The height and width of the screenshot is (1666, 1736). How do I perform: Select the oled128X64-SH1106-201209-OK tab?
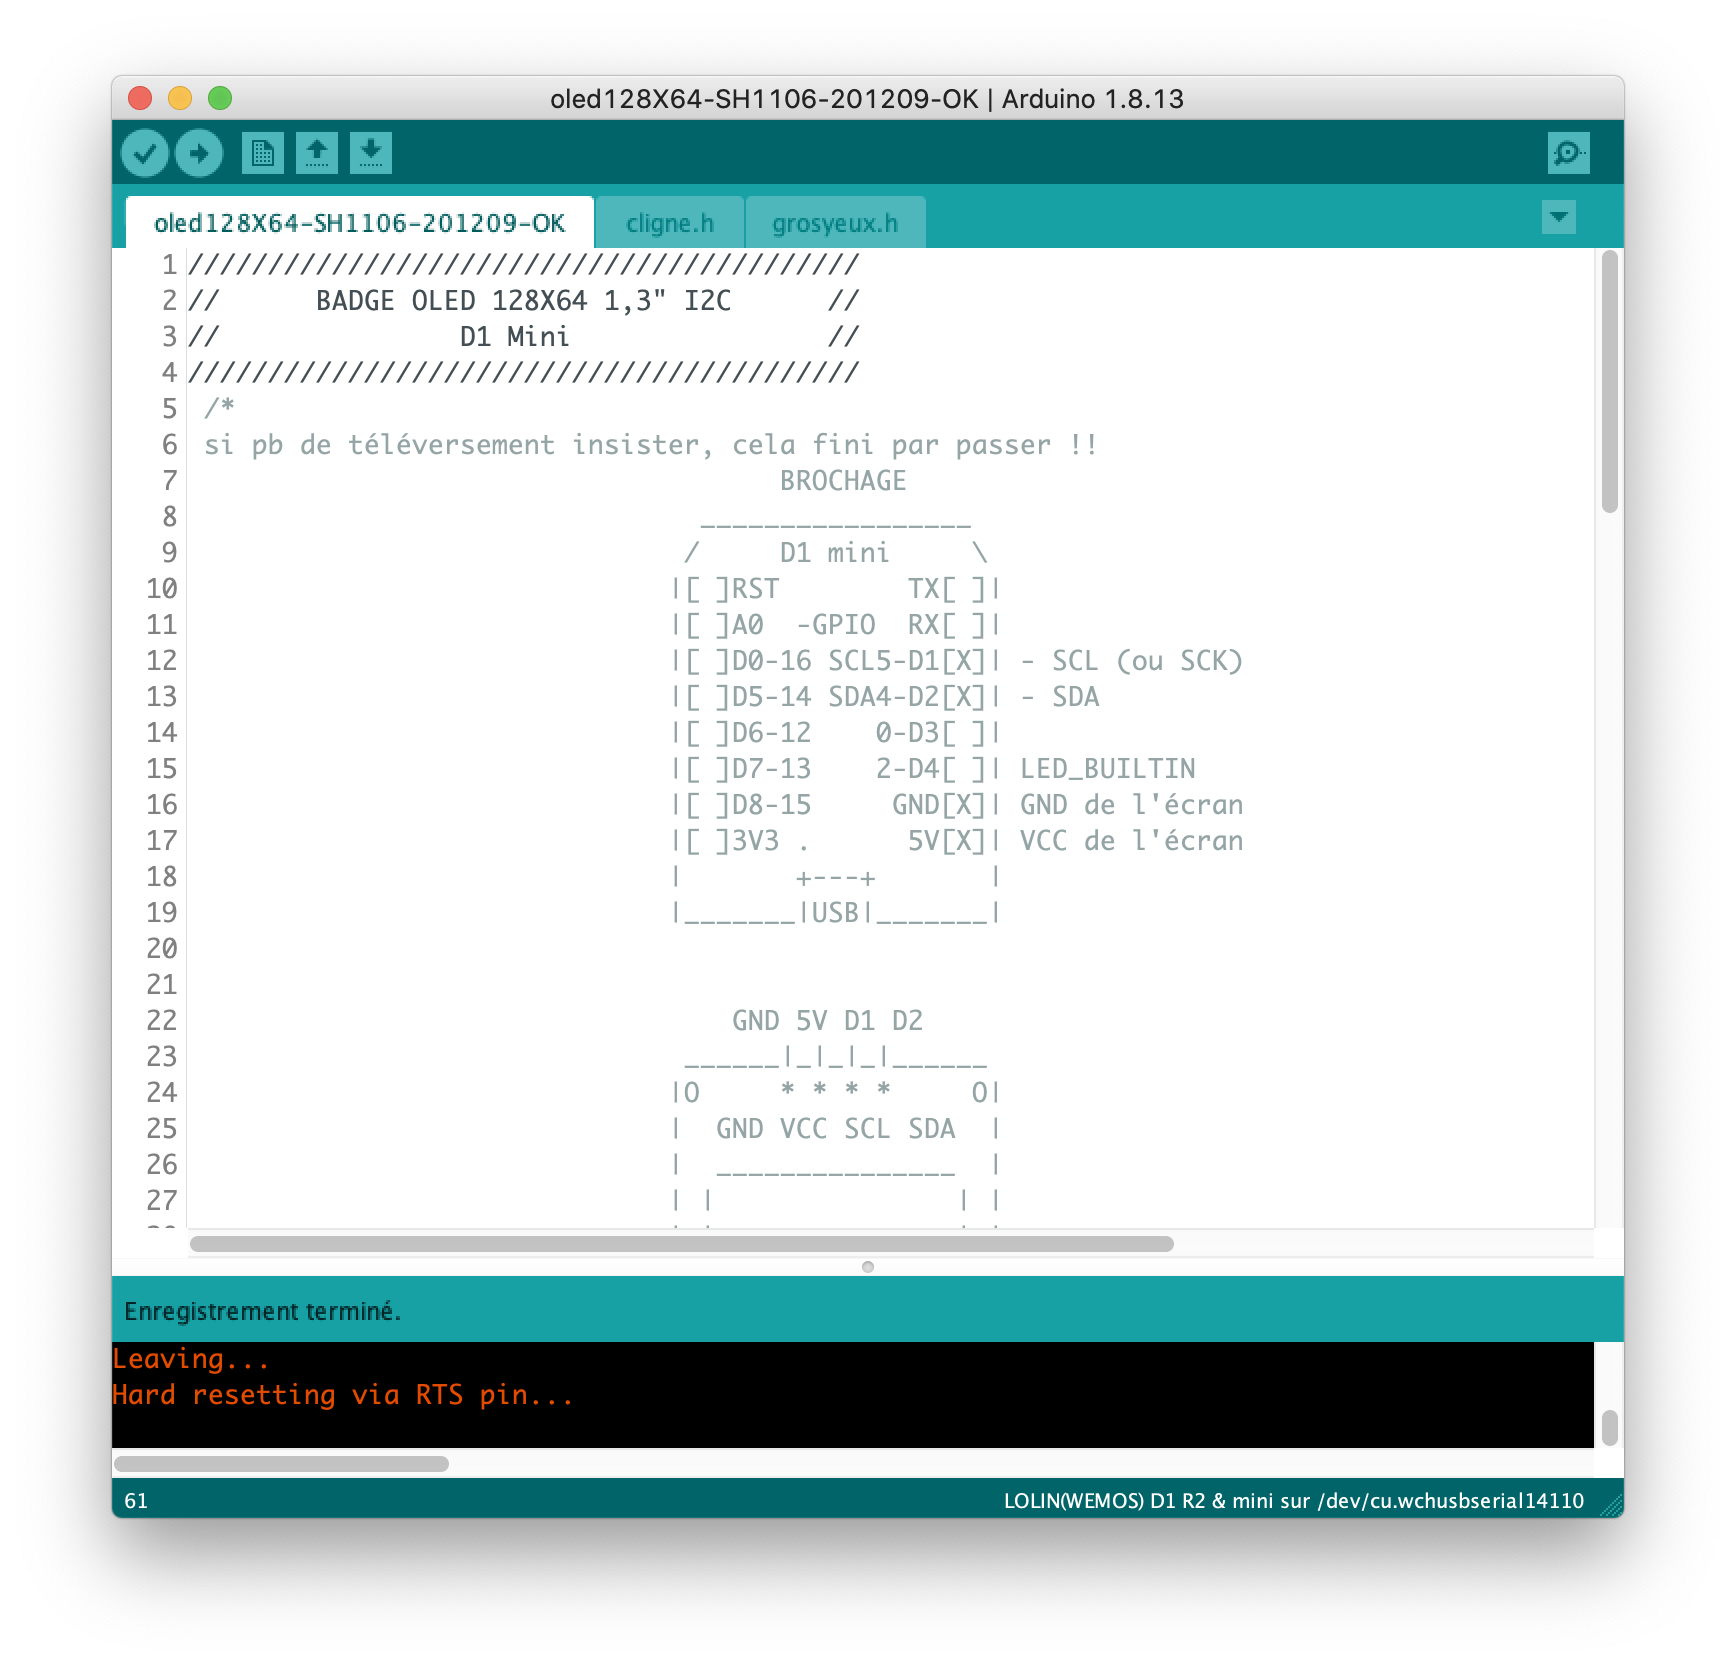pos(359,223)
